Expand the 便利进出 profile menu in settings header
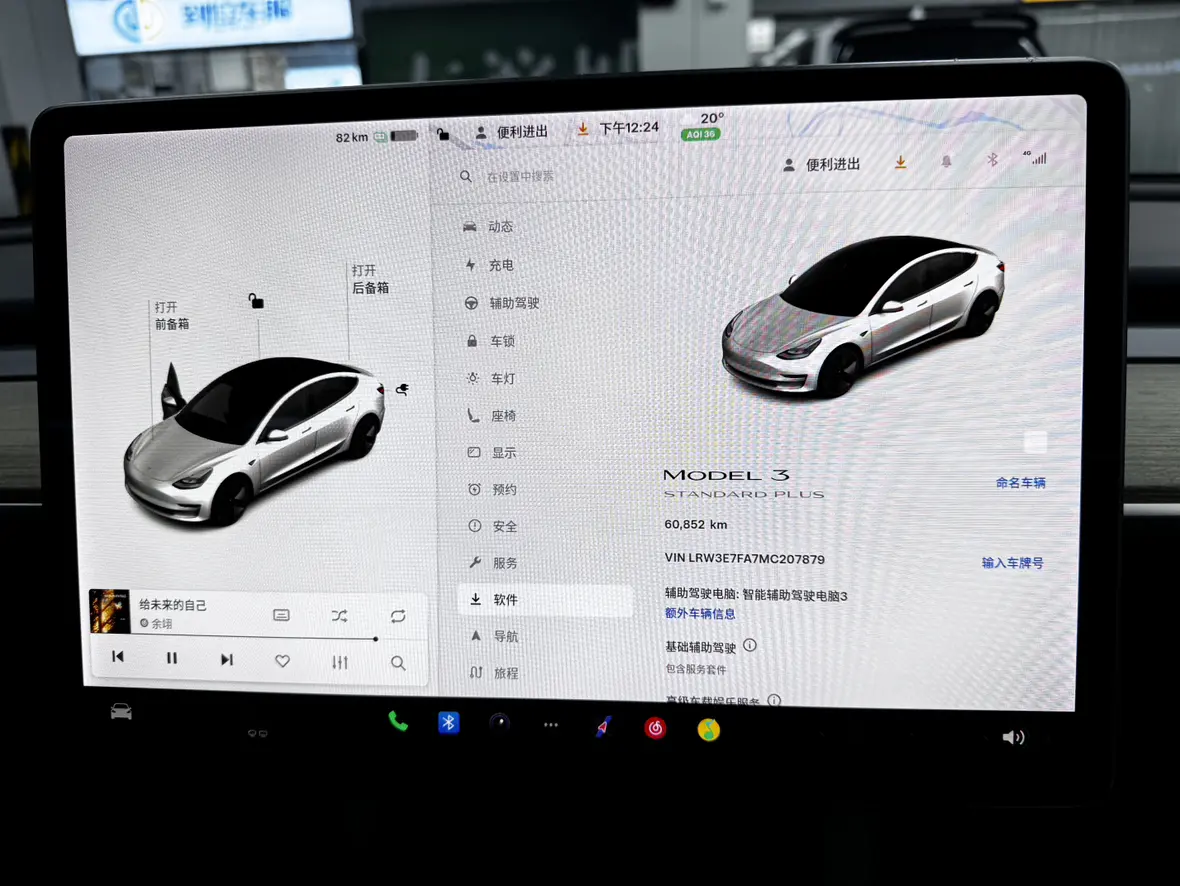Viewport: 1180px width, 886px height. (822, 164)
